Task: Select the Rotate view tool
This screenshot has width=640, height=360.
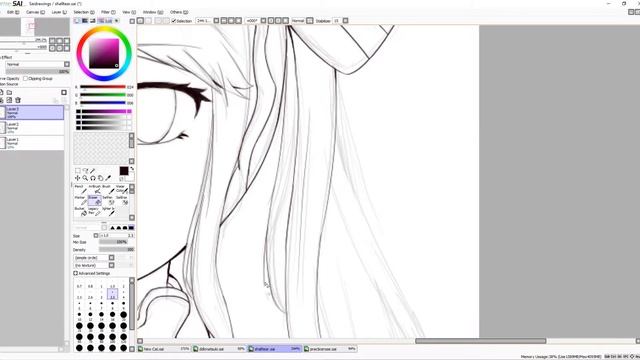Action: [x=93, y=178]
